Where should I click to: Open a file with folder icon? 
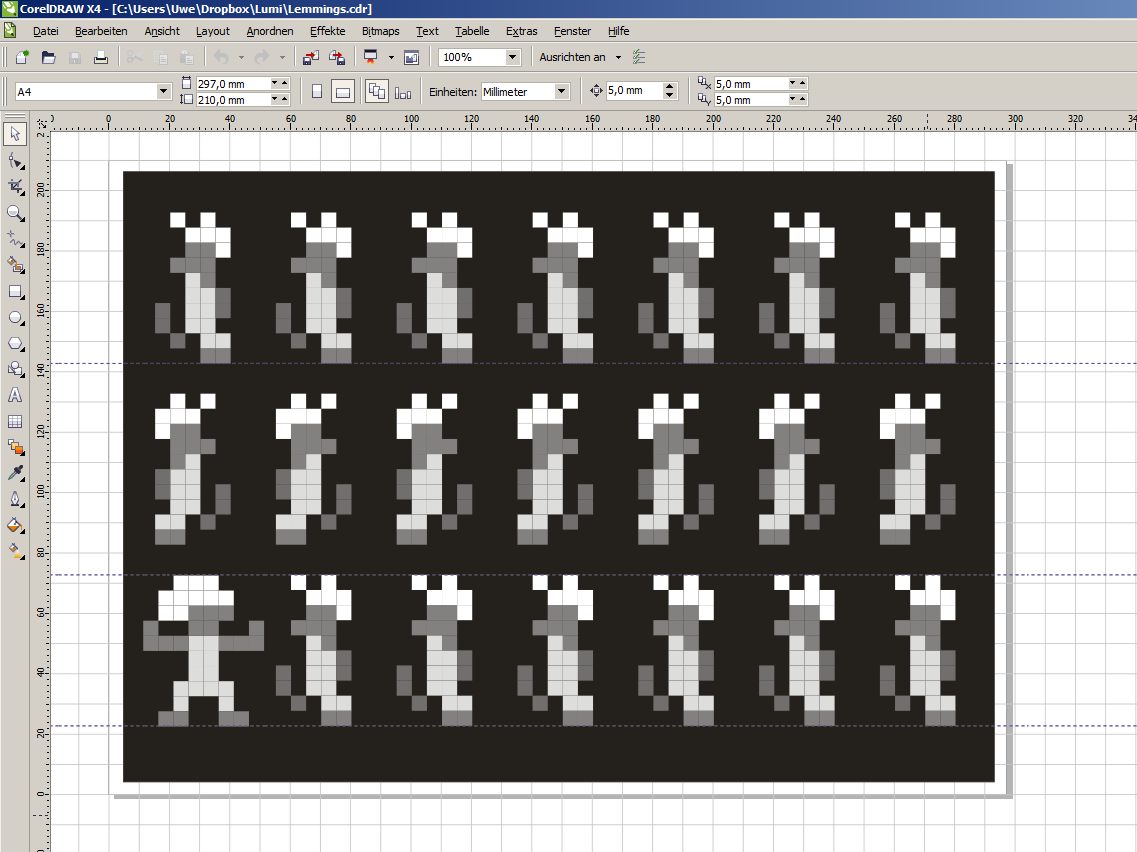(x=49, y=57)
